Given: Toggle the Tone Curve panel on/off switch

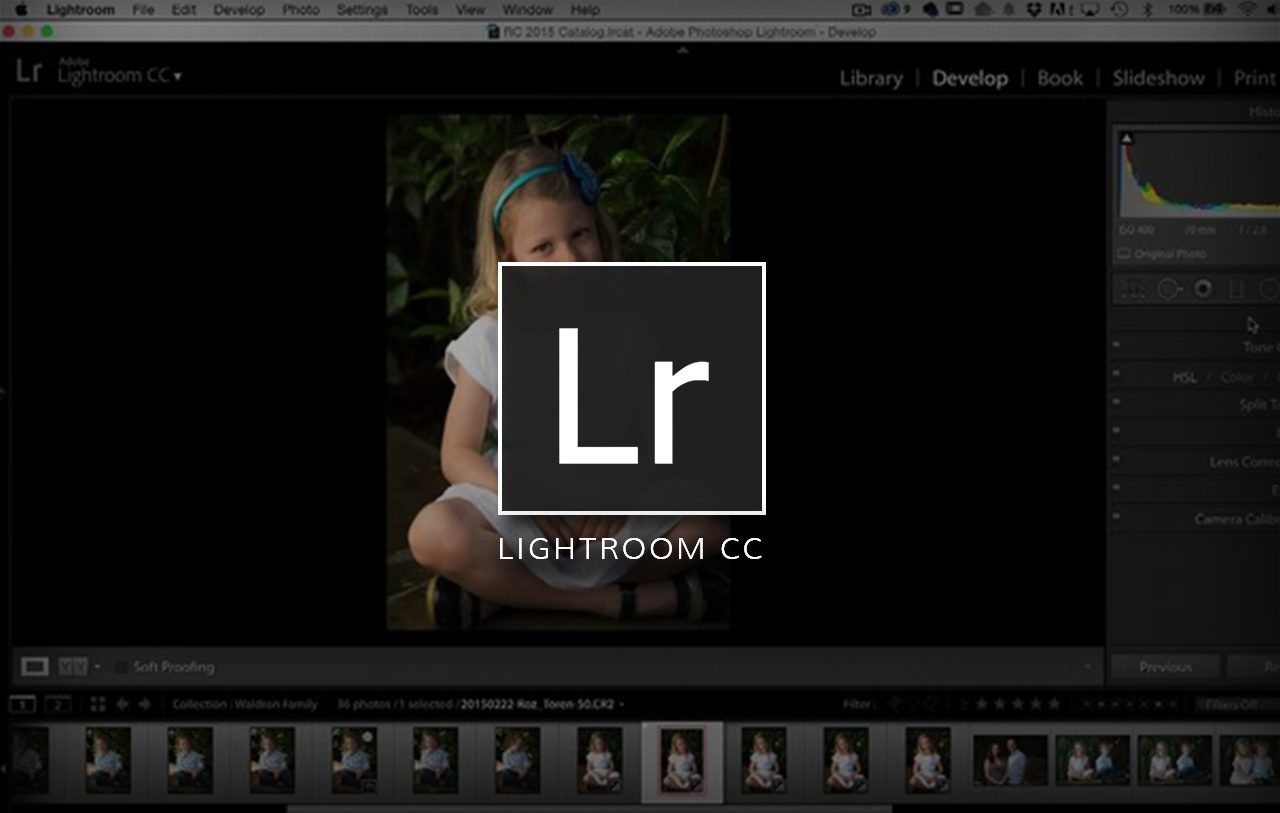Looking at the screenshot, I should (x=1116, y=344).
